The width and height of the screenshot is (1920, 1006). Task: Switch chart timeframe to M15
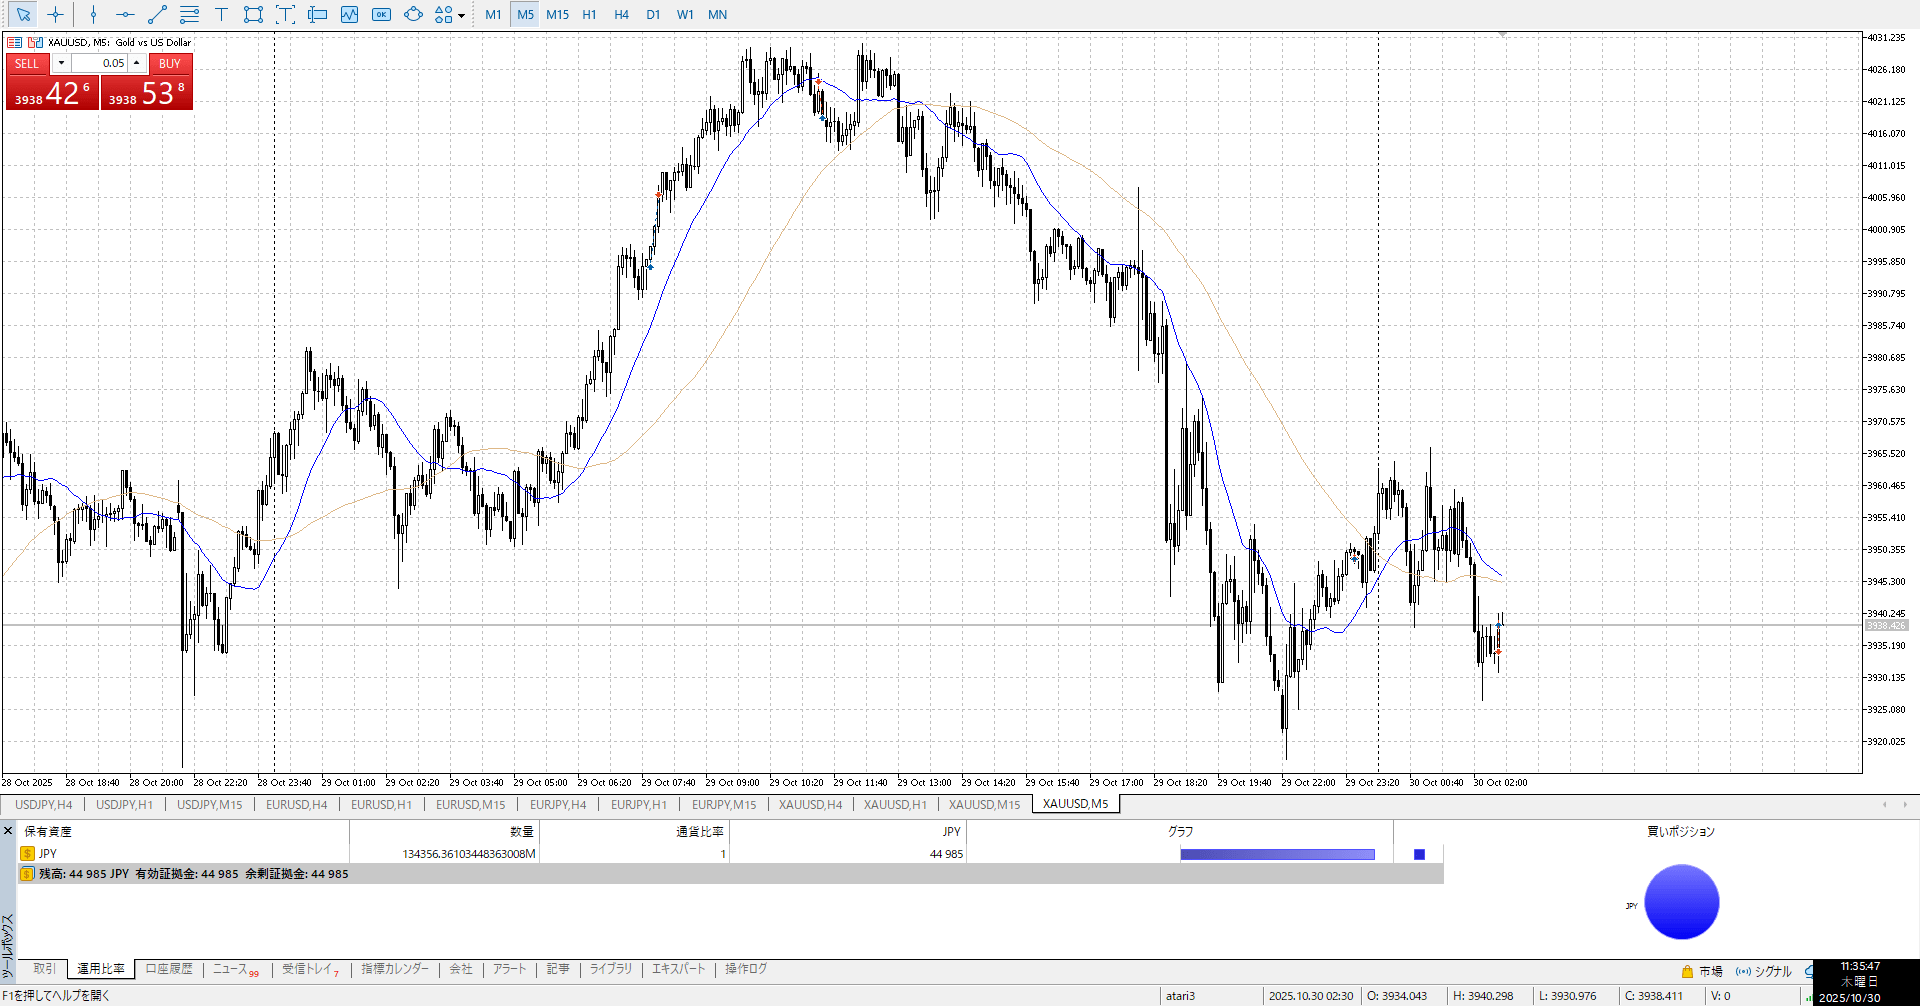(x=557, y=14)
